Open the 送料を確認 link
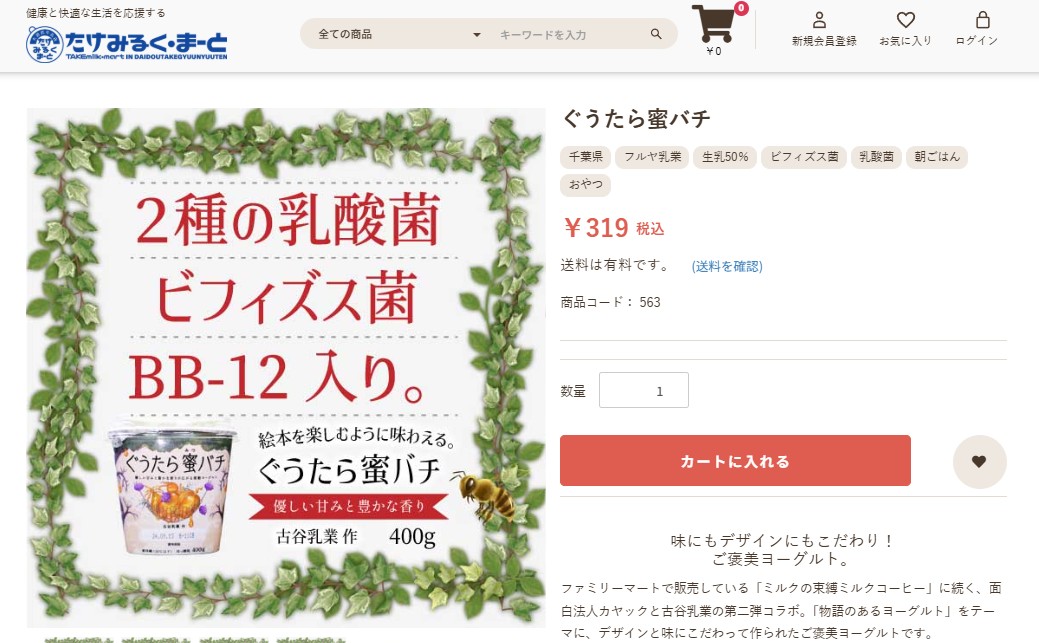Image resolution: width=1039 pixels, height=643 pixels. [x=727, y=266]
